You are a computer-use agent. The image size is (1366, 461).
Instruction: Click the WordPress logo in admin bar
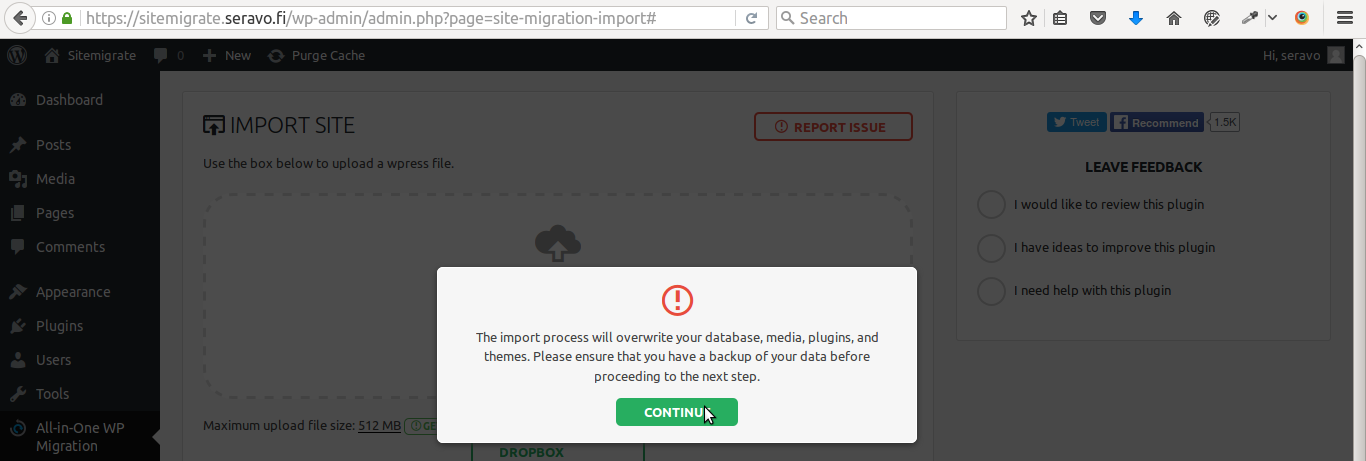(x=16, y=56)
